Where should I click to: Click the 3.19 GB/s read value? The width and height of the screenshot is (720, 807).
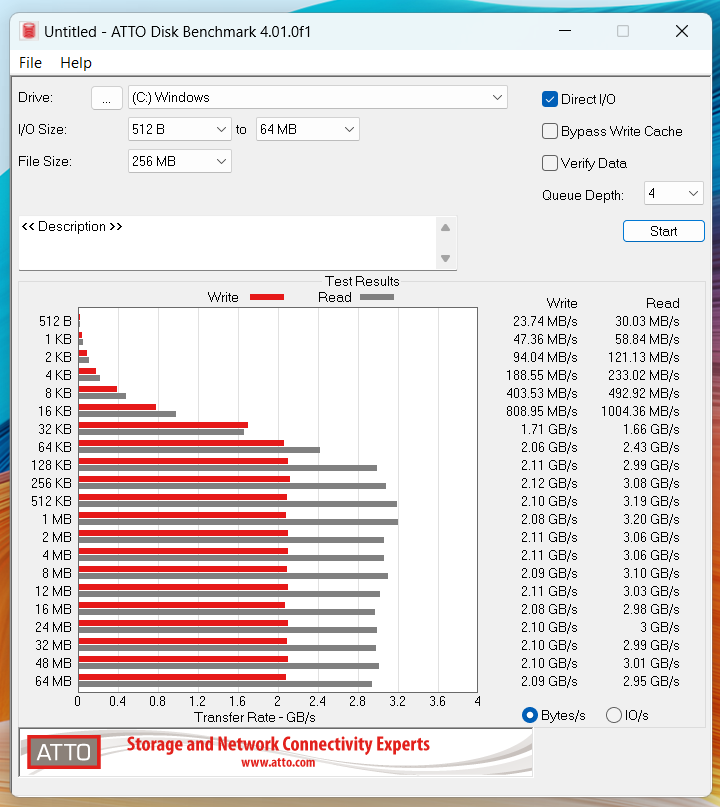click(651, 501)
